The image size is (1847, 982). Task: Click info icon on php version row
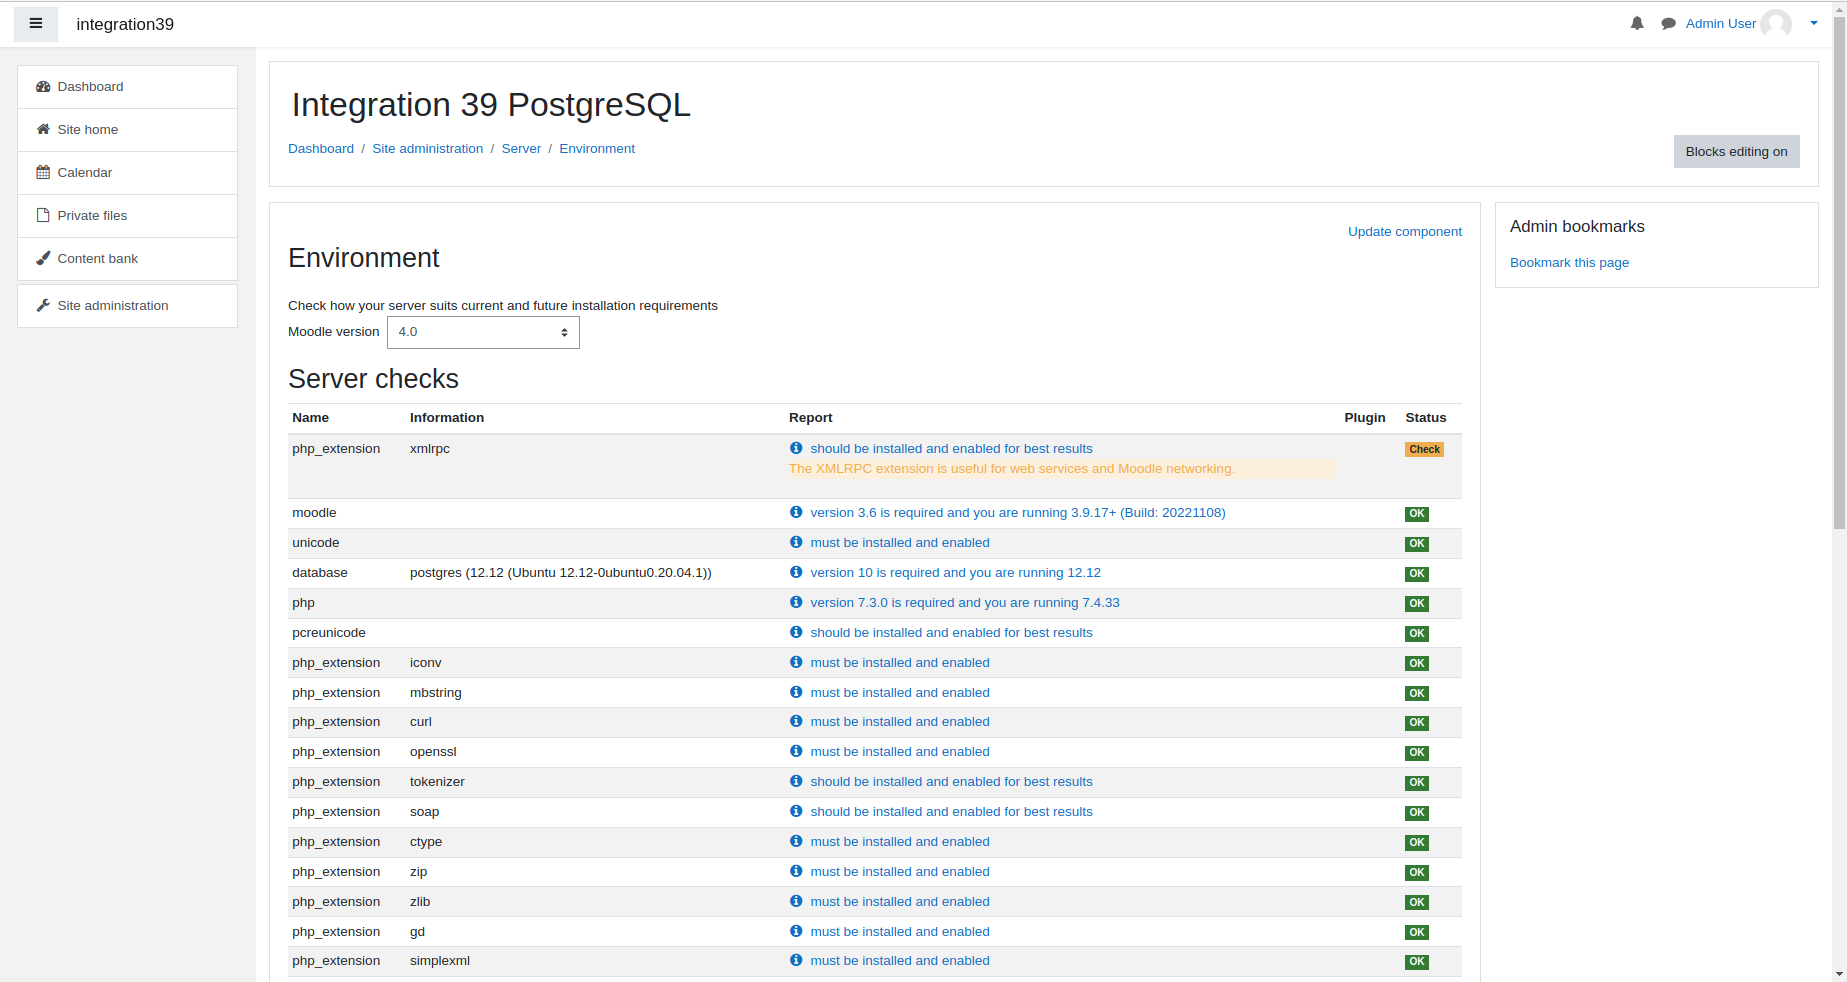[x=796, y=602]
